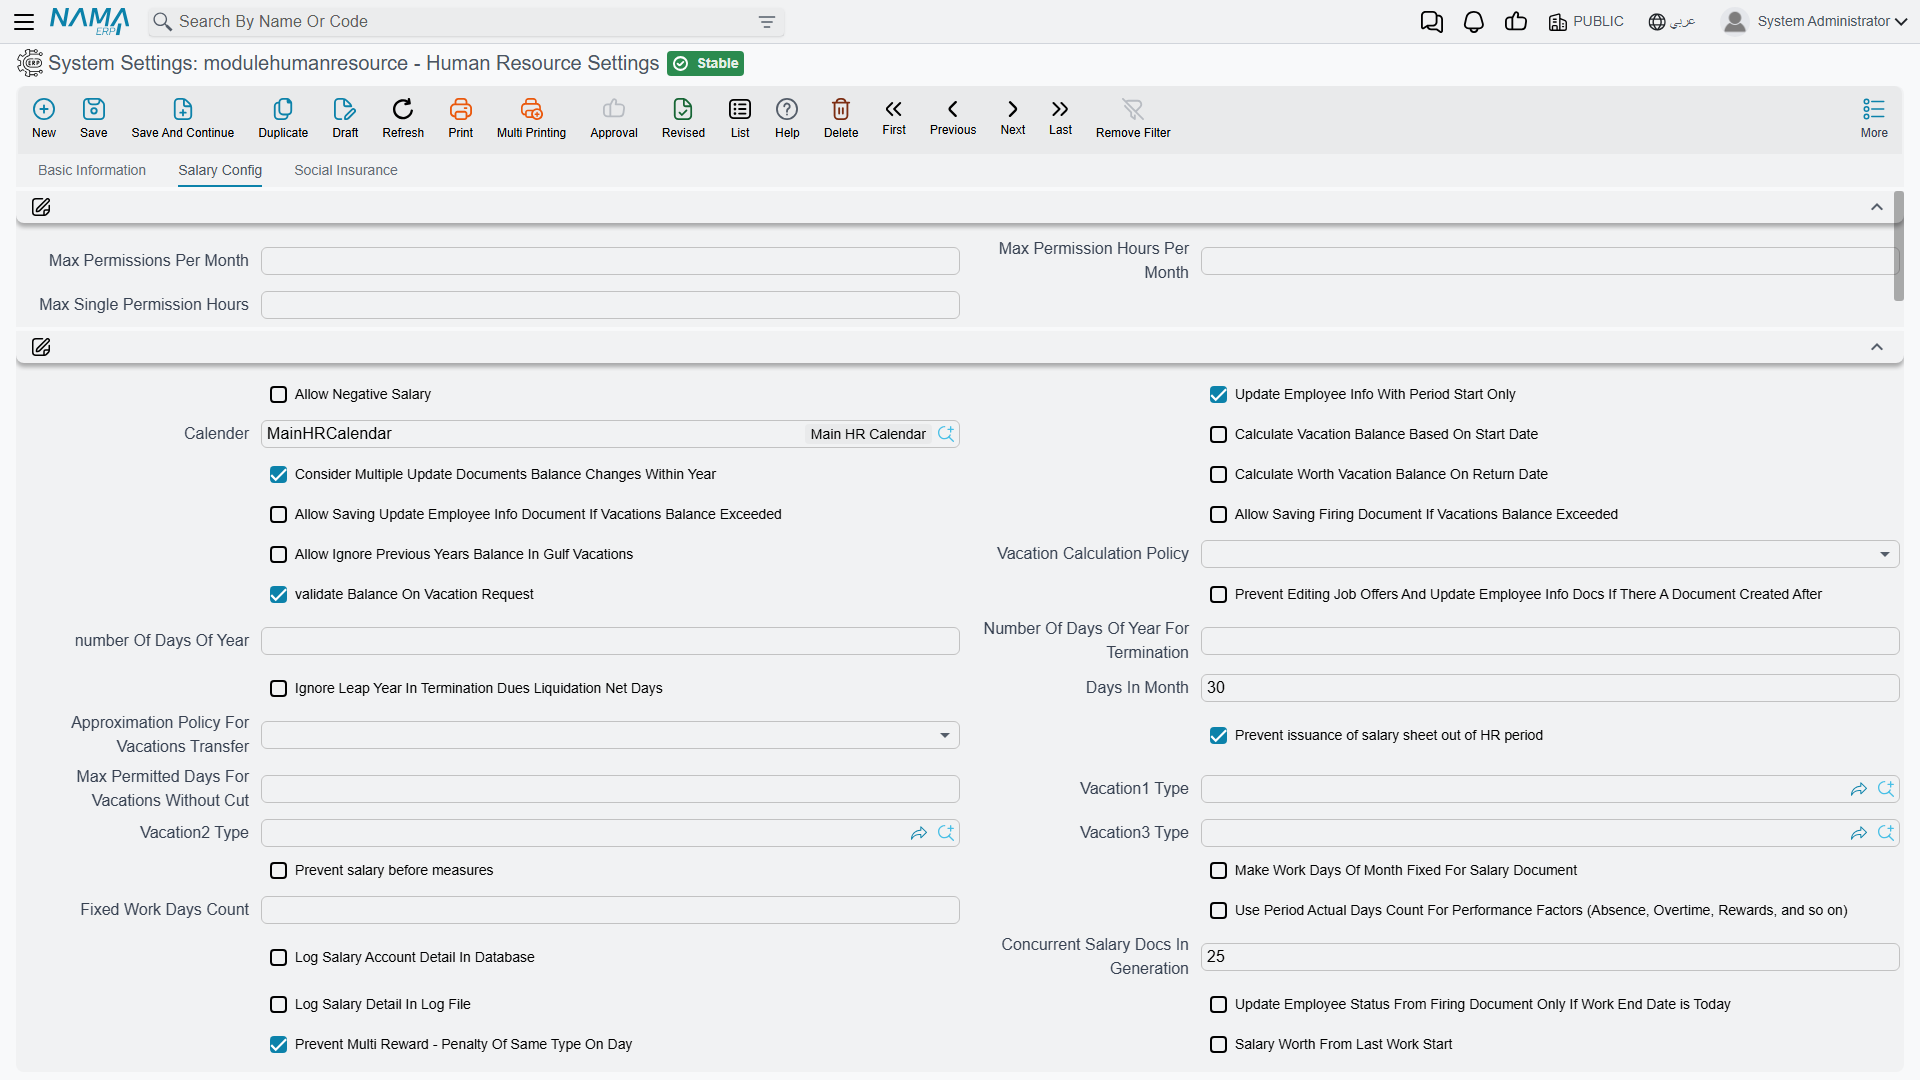Image resolution: width=1920 pixels, height=1080 pixels.
Task: Click the Save icon
Action: coord(94,109)
